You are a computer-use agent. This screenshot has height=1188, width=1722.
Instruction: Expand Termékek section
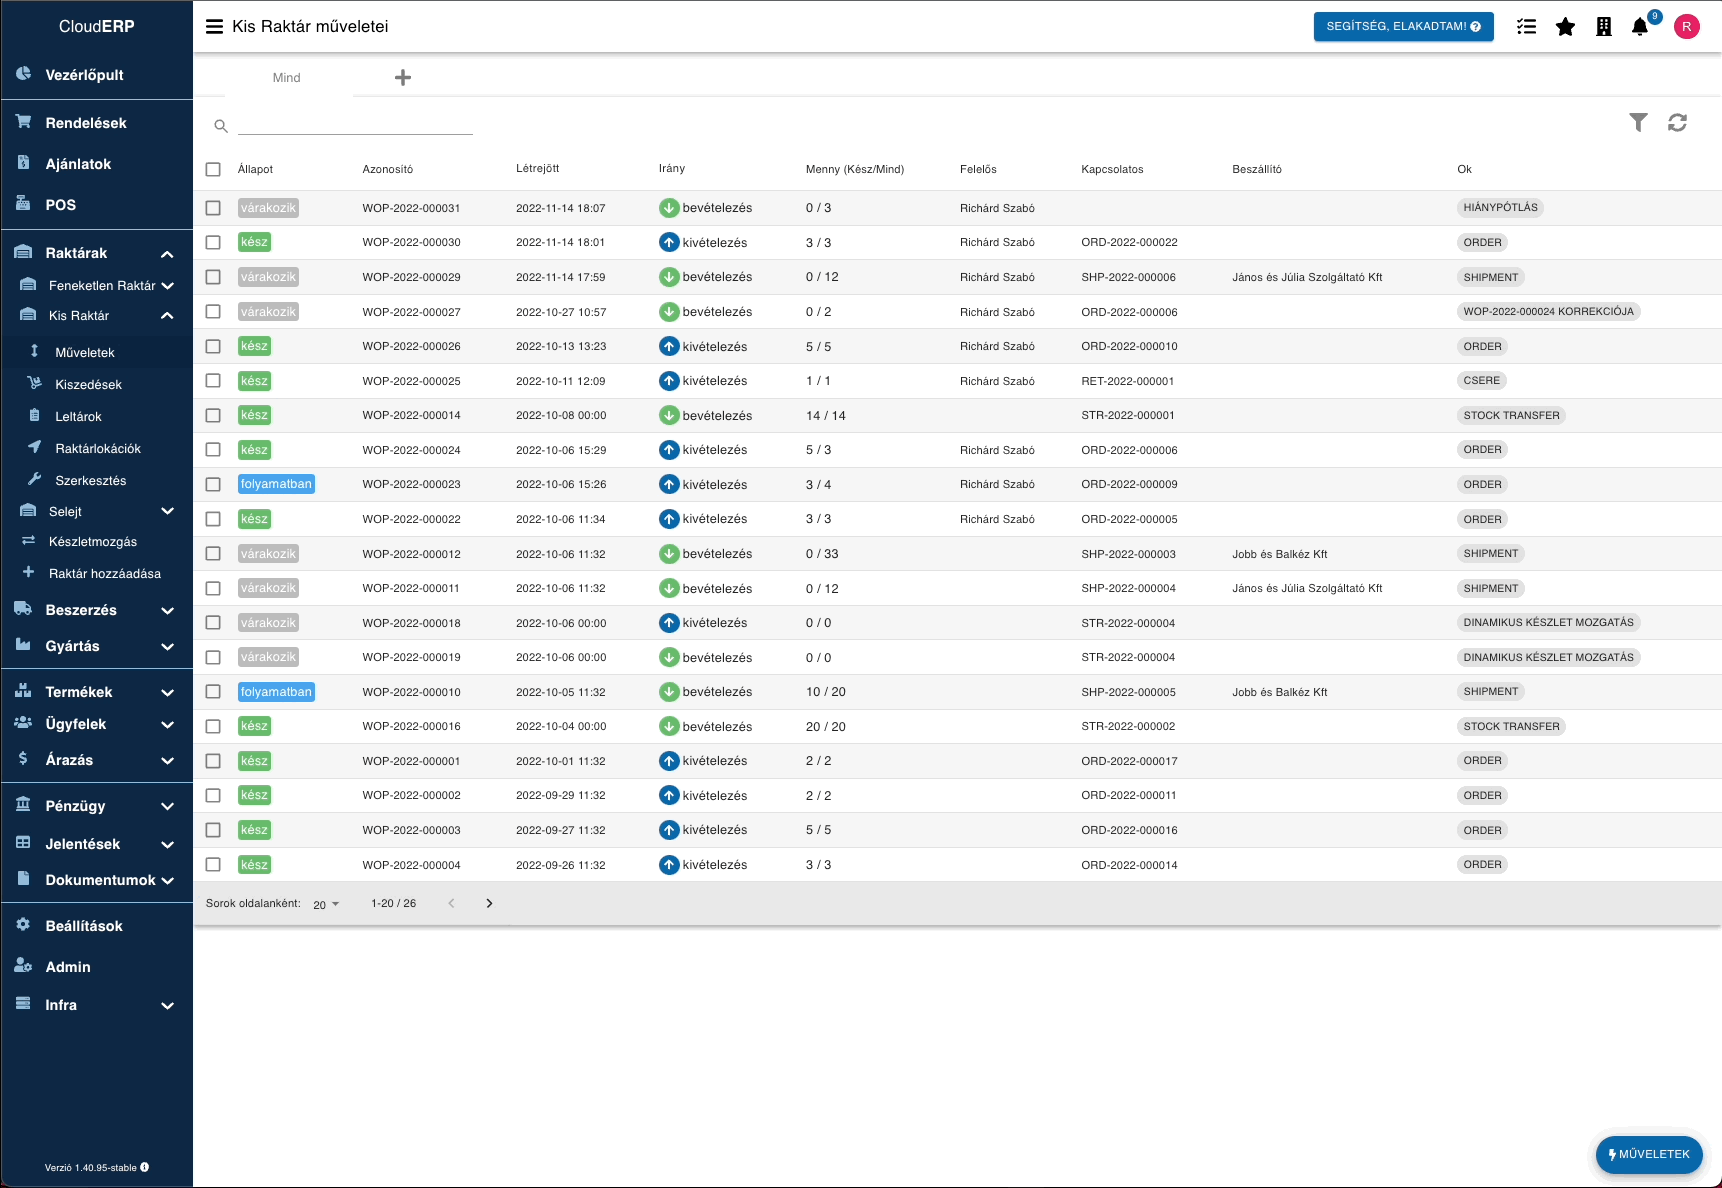[167, 693]
